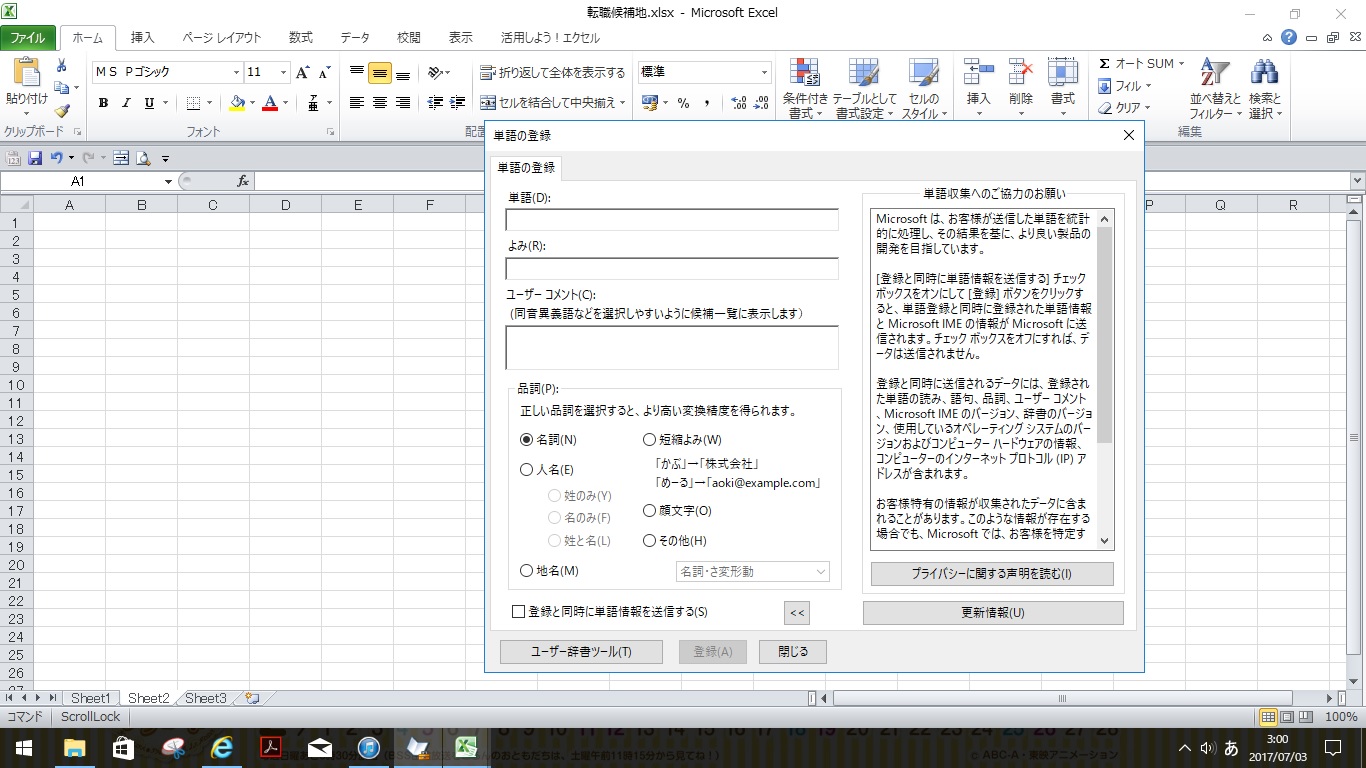Enable 登録と同時に単語情報を送信する checkbox

[518, 612]
